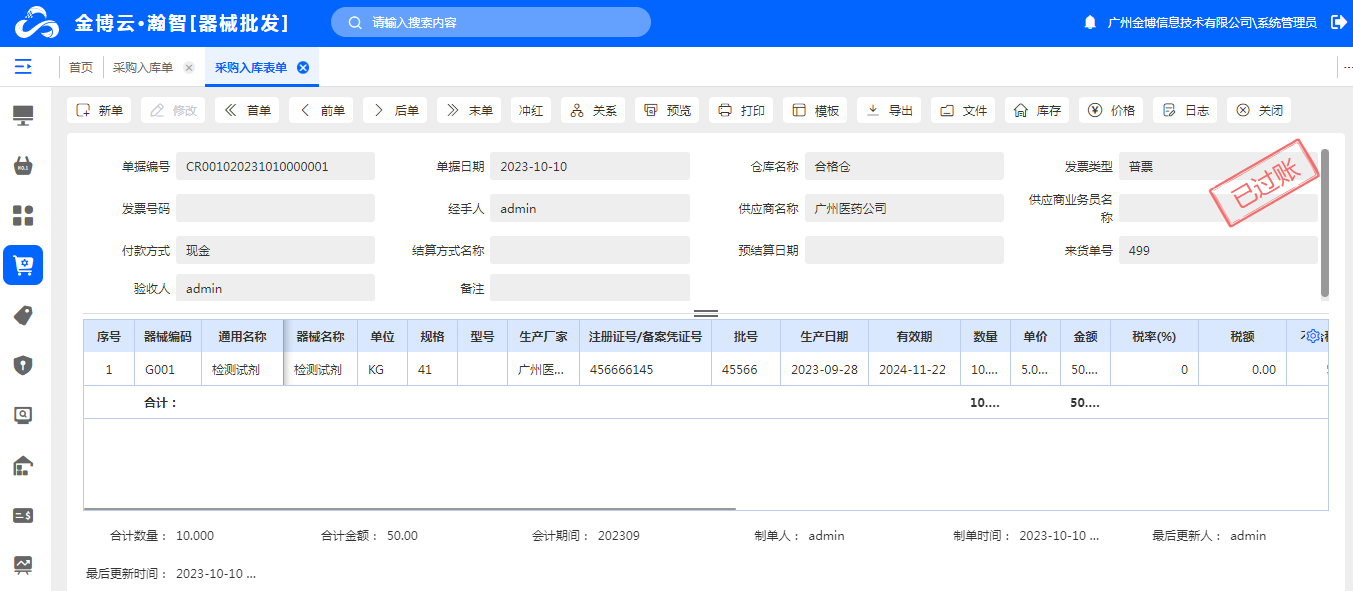Close the 采购入库表单 tab

[303, 68]
